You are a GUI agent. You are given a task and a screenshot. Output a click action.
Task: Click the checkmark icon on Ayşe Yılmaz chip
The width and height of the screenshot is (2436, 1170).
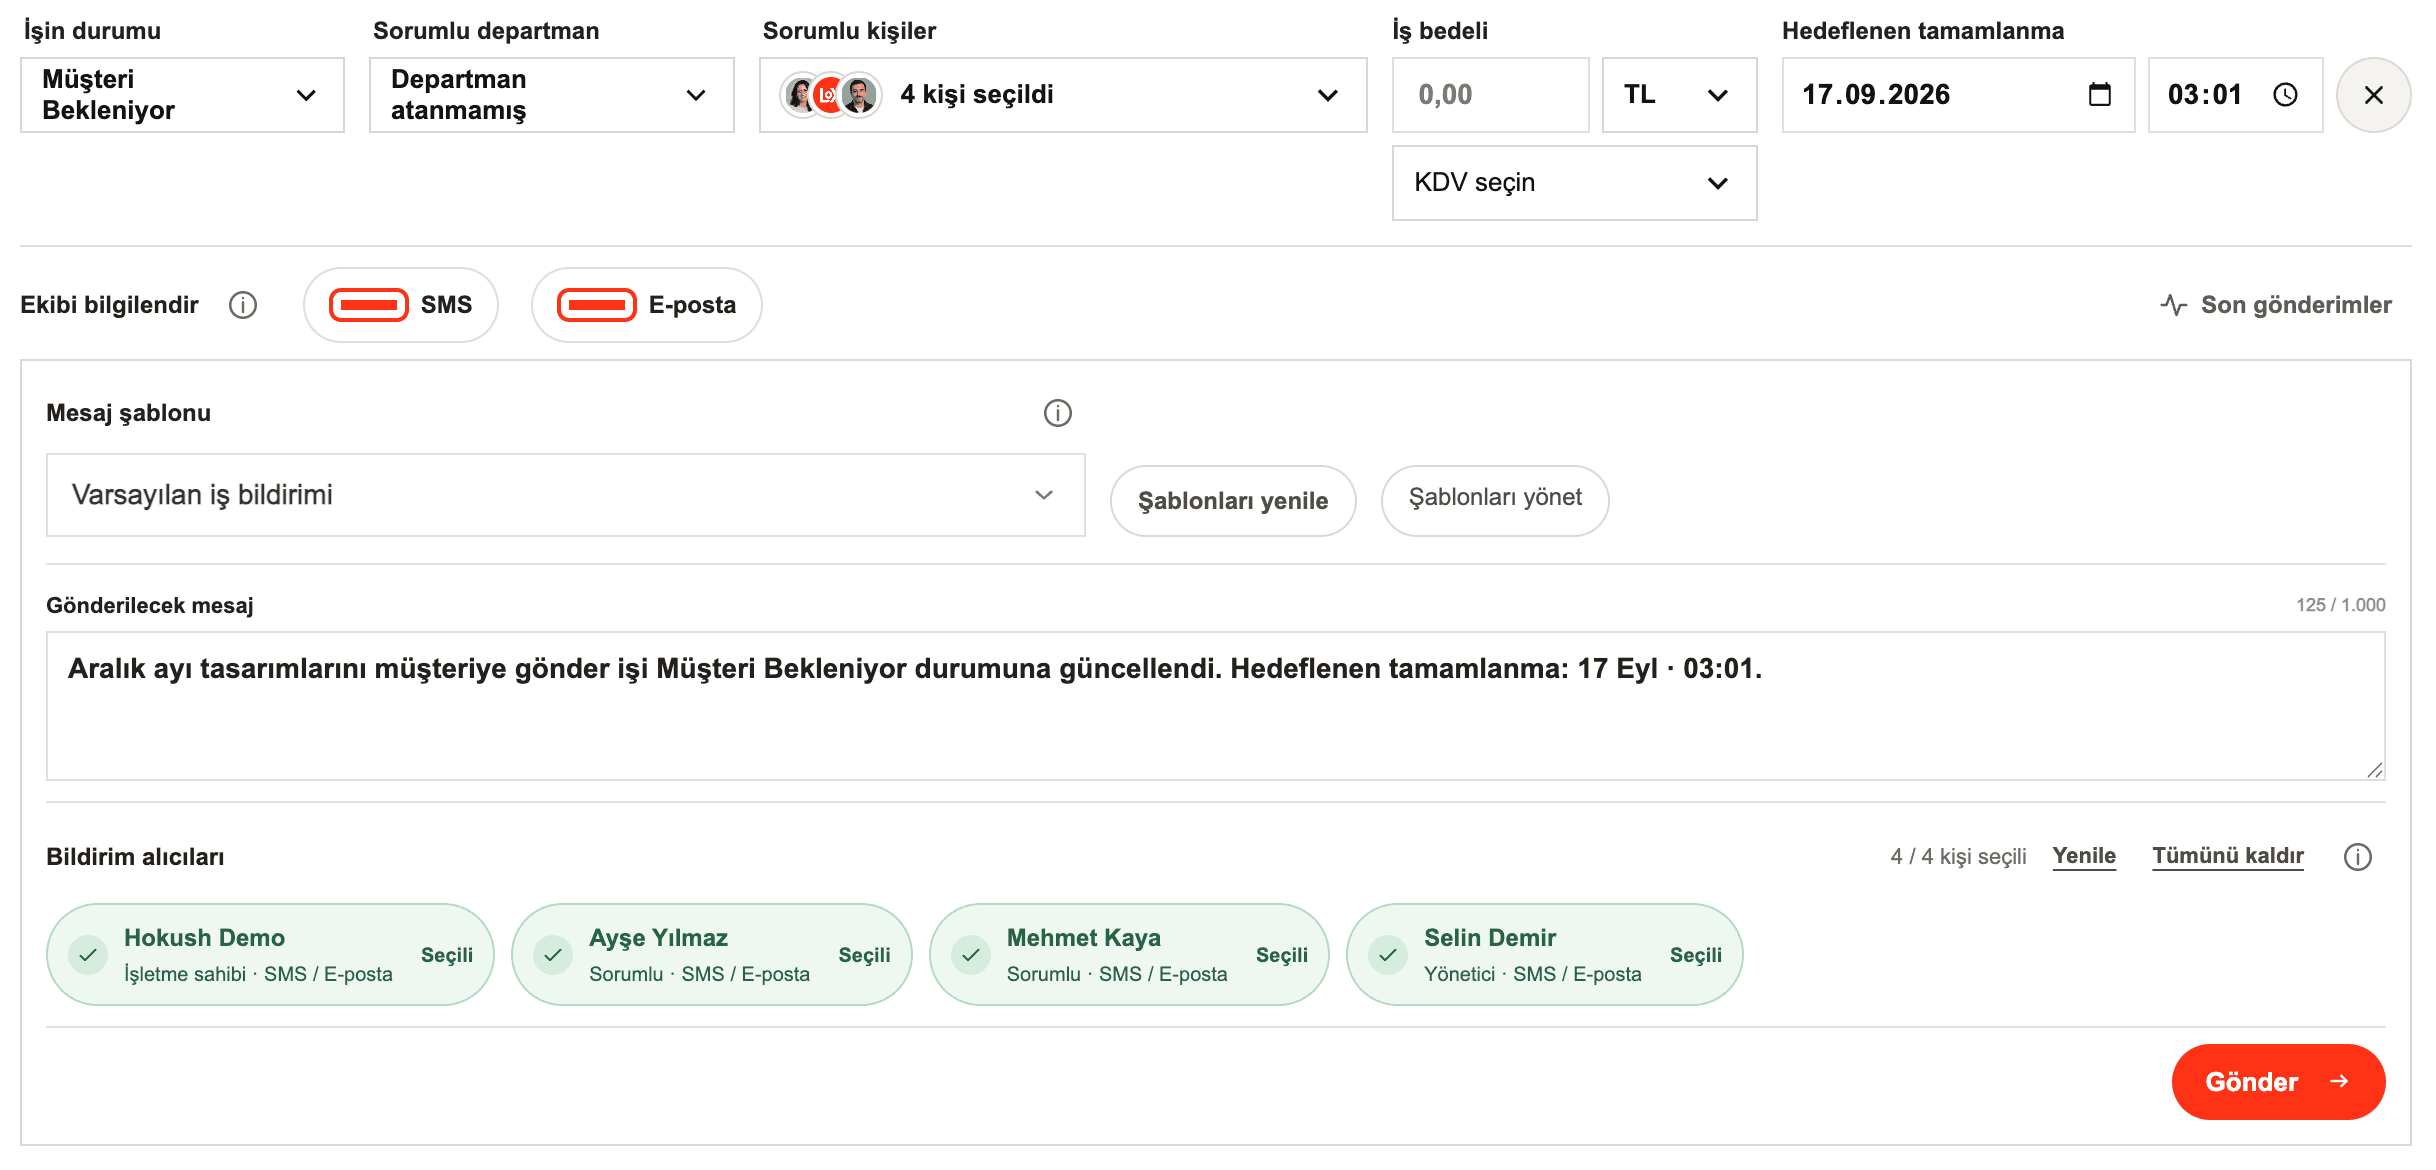[x=553, y=955]
